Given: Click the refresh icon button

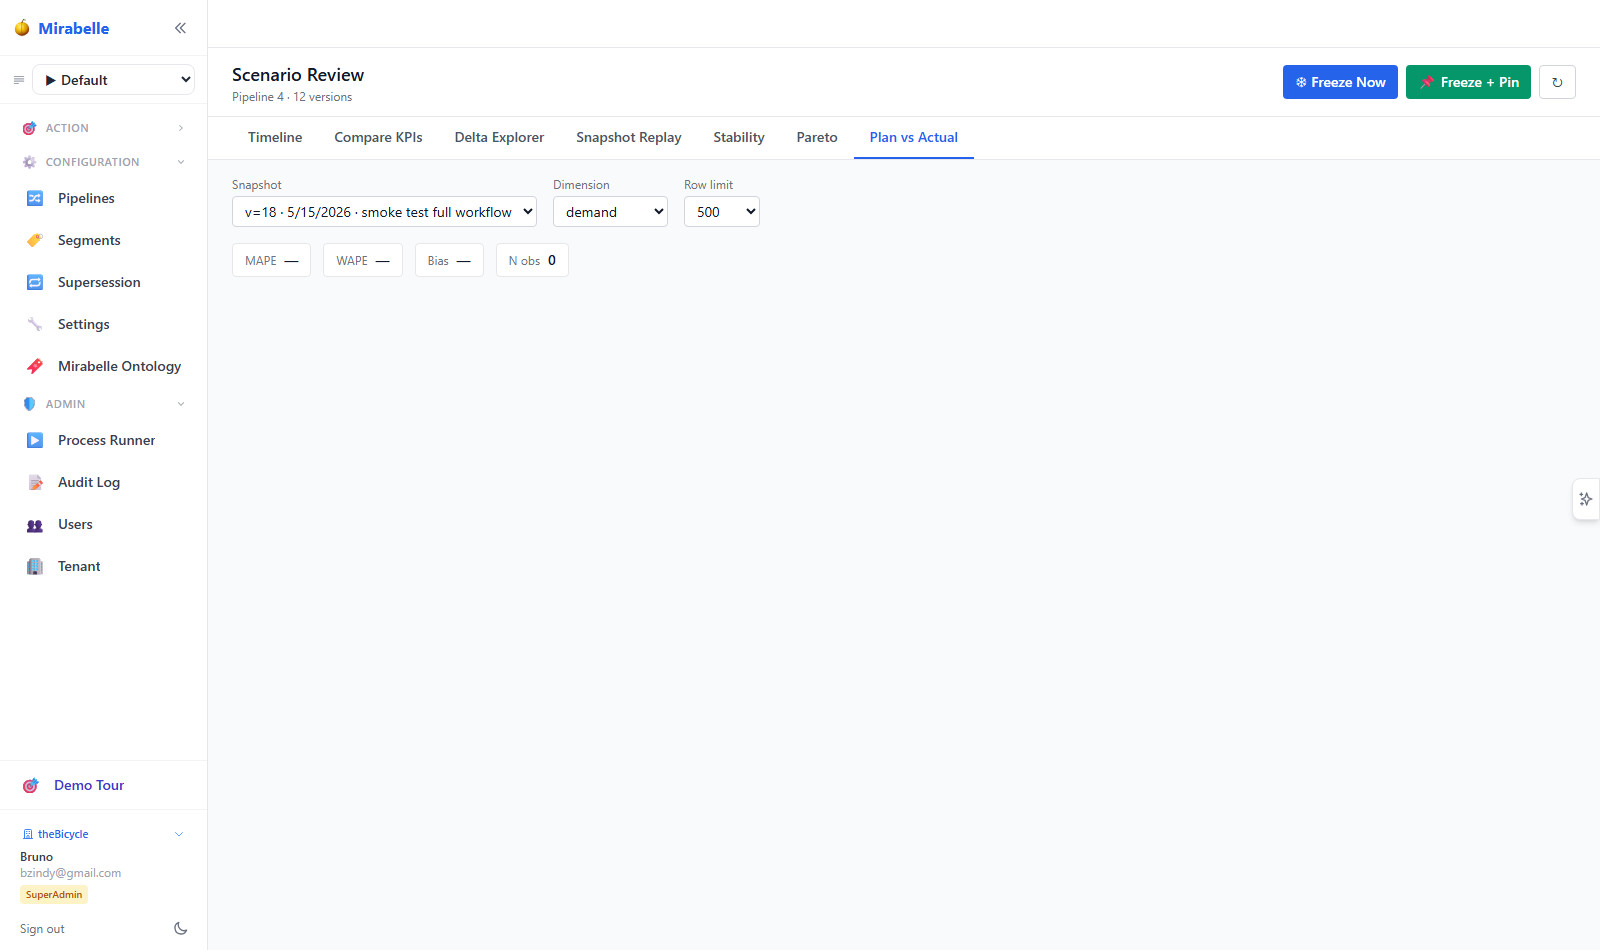Looking at the screenshot, I should coord(1557,82).
